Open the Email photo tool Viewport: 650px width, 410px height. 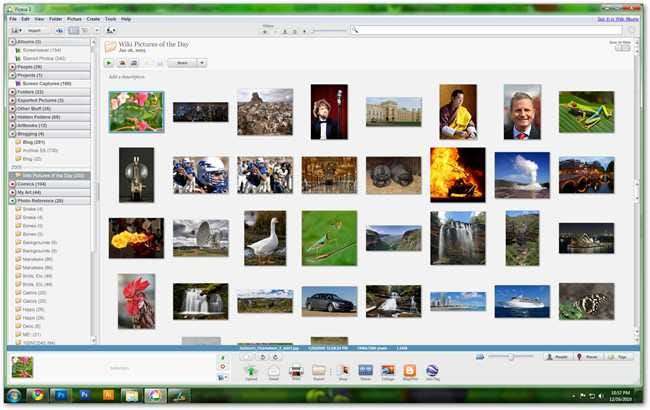pyautogui.click(x=273, y=370)
